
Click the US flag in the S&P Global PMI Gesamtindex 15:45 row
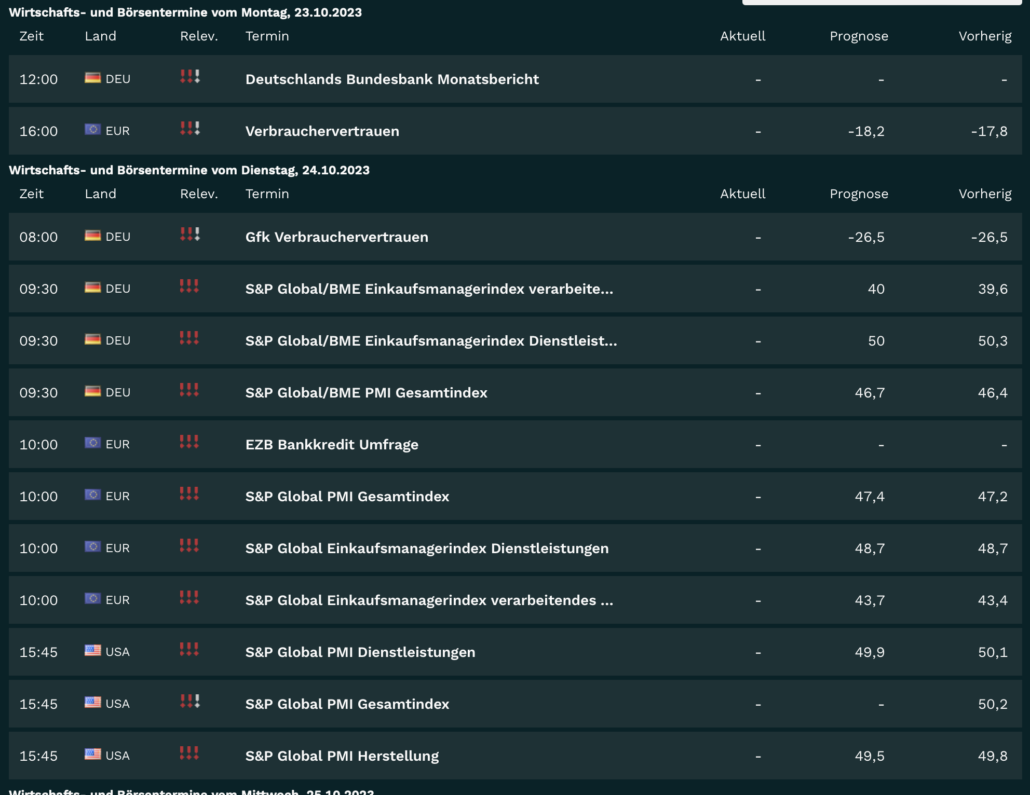(93, 703)
